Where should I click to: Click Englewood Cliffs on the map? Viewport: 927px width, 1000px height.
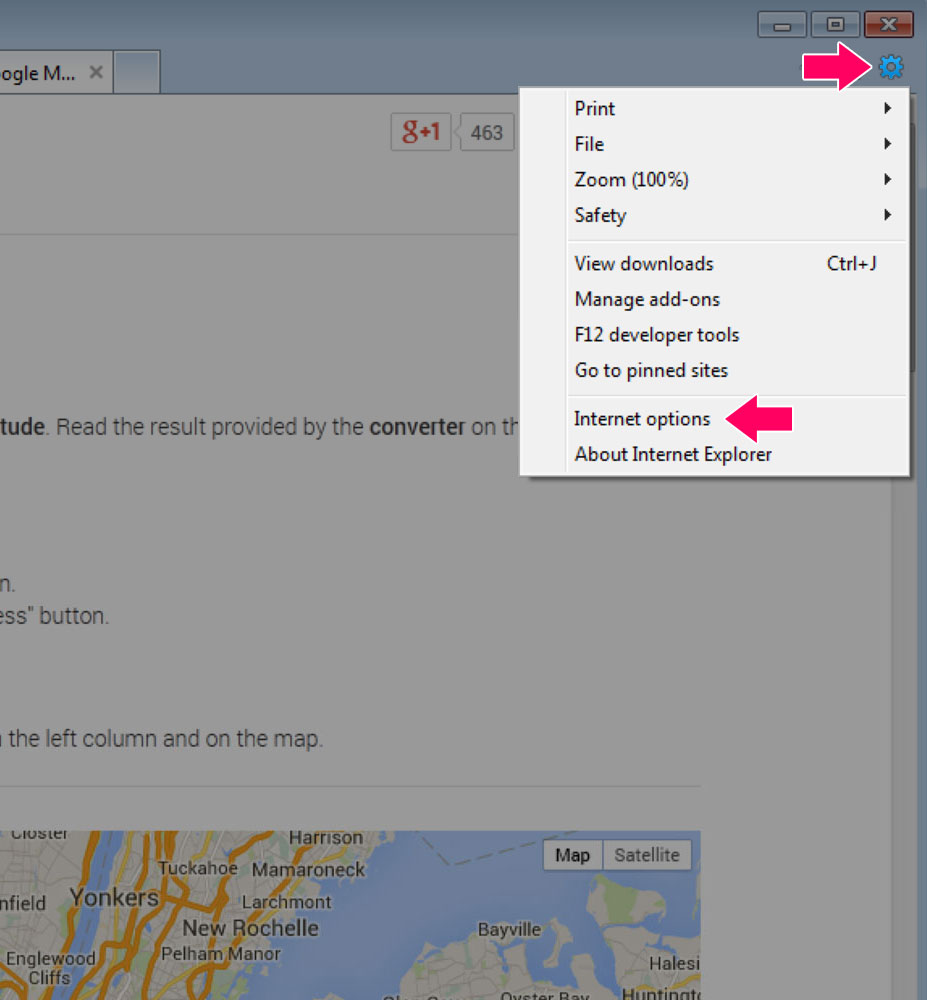click(x=50, y=968)
